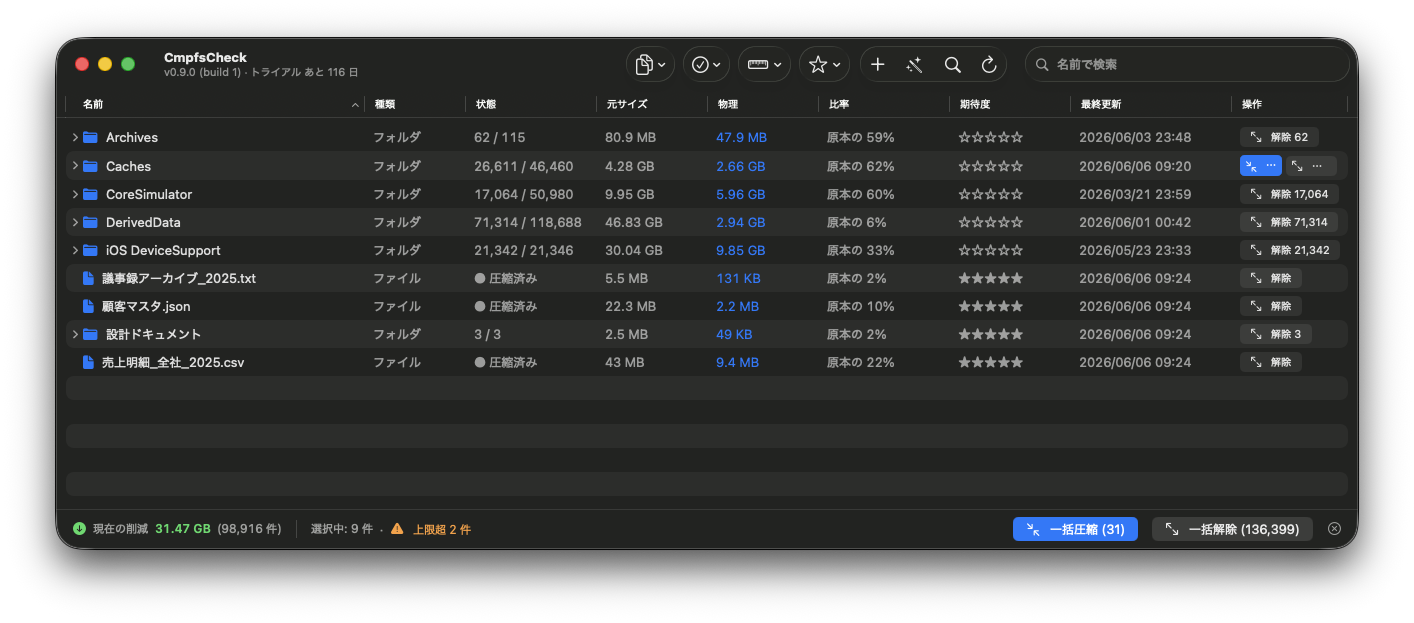Click the 31.47 GB savings value
The width and height of the screenshot is (1414, 623).
[183, 529]
